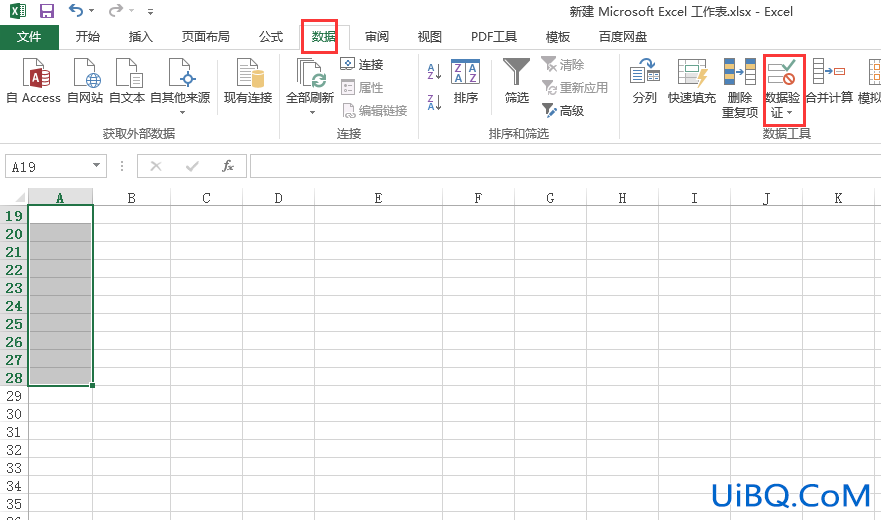Select row 24 header

coord(14,305)
